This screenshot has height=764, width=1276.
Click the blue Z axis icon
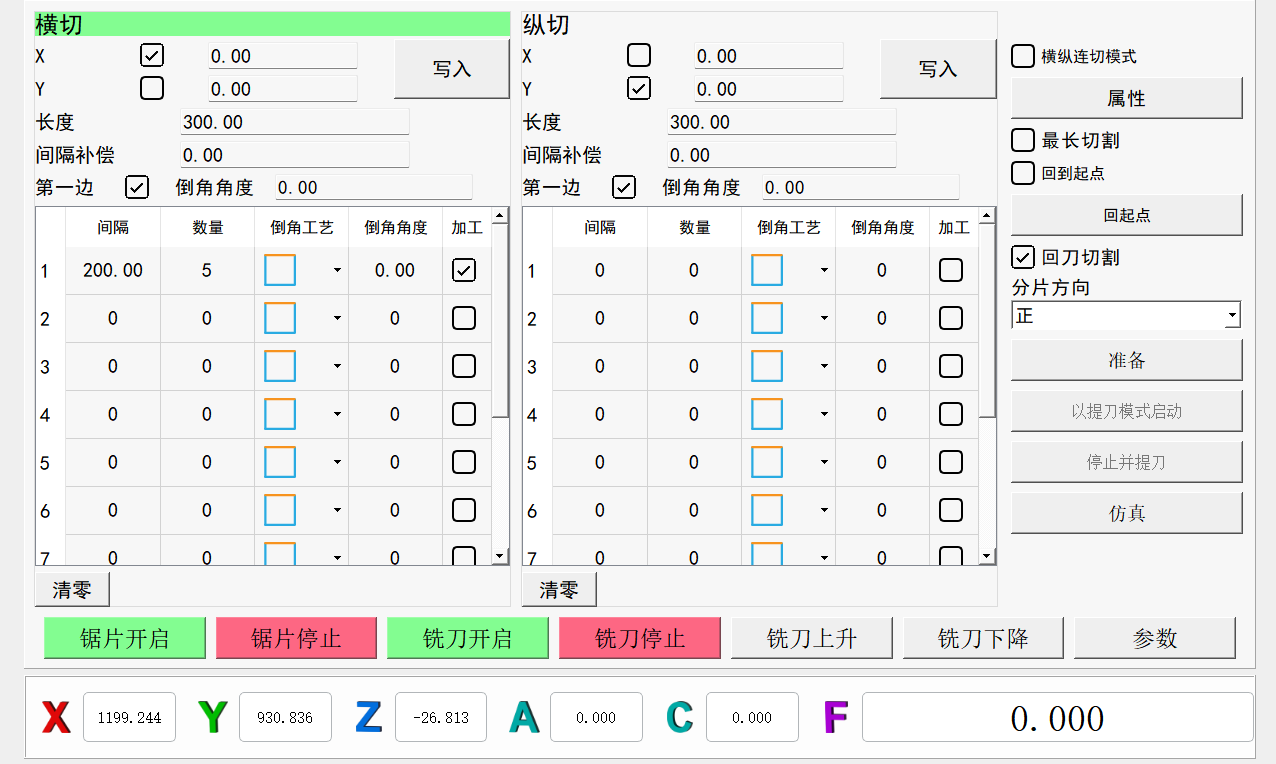pos(368,717)
